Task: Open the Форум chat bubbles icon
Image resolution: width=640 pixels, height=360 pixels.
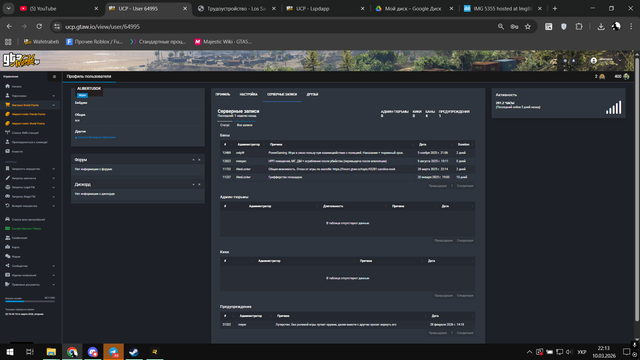Action: (7, 256)
